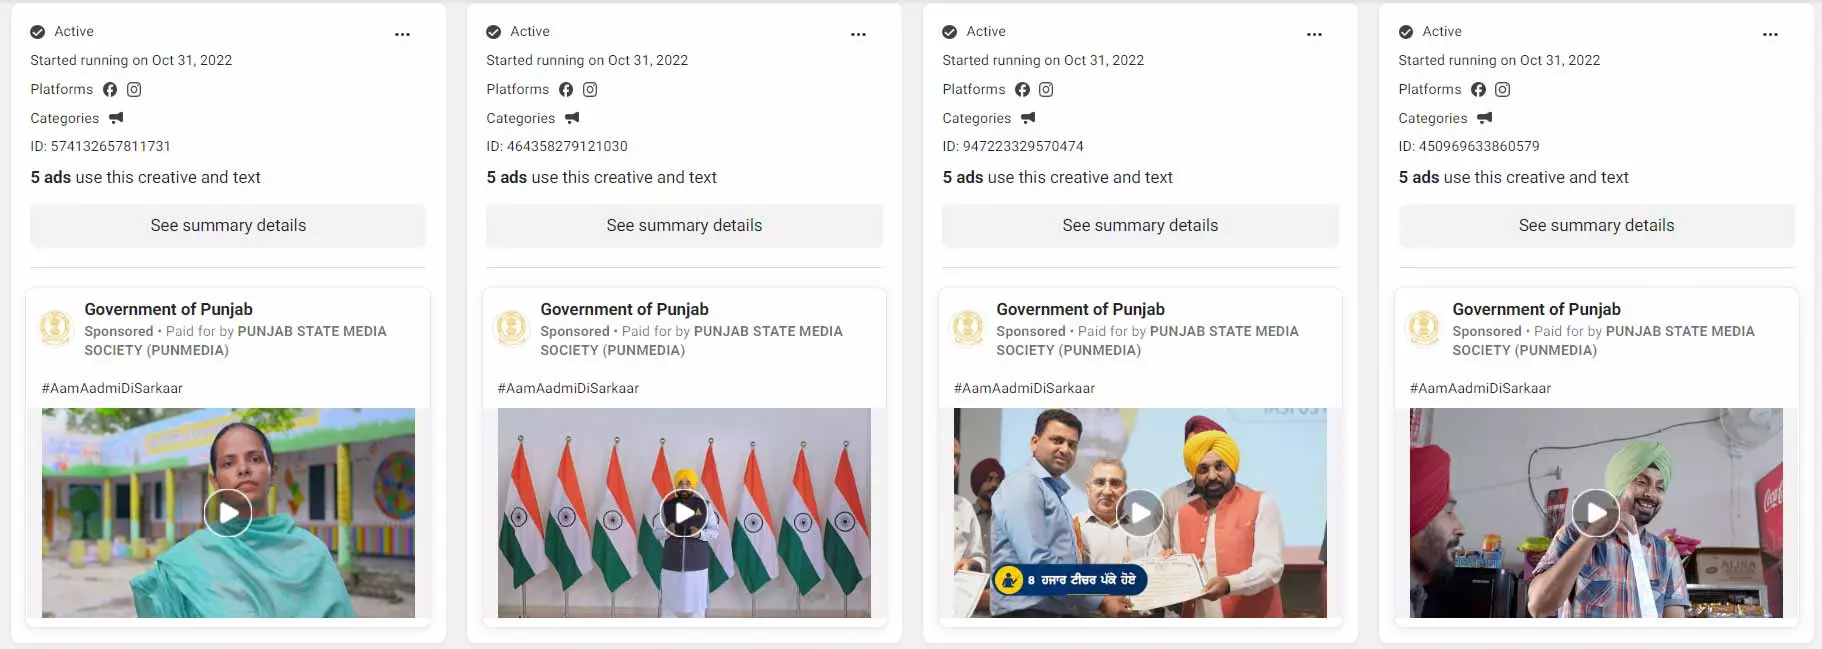This screenshot has width=1822, height=649.
Task: See summary details for ad 947223329570474
Action: click(1140, 225)
